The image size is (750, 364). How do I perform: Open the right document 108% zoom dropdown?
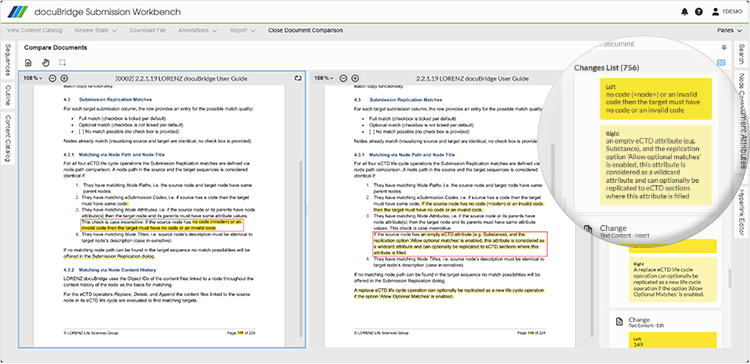(x=324, y=78)
